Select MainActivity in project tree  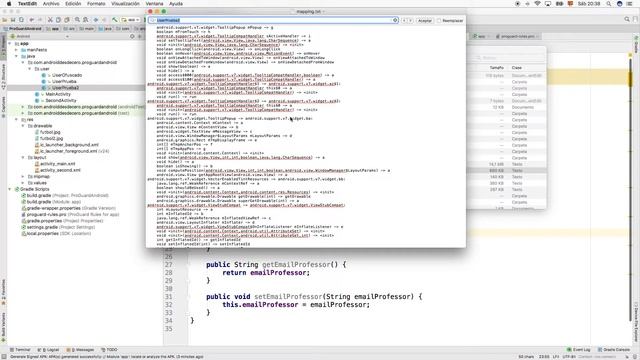[58, 94]
